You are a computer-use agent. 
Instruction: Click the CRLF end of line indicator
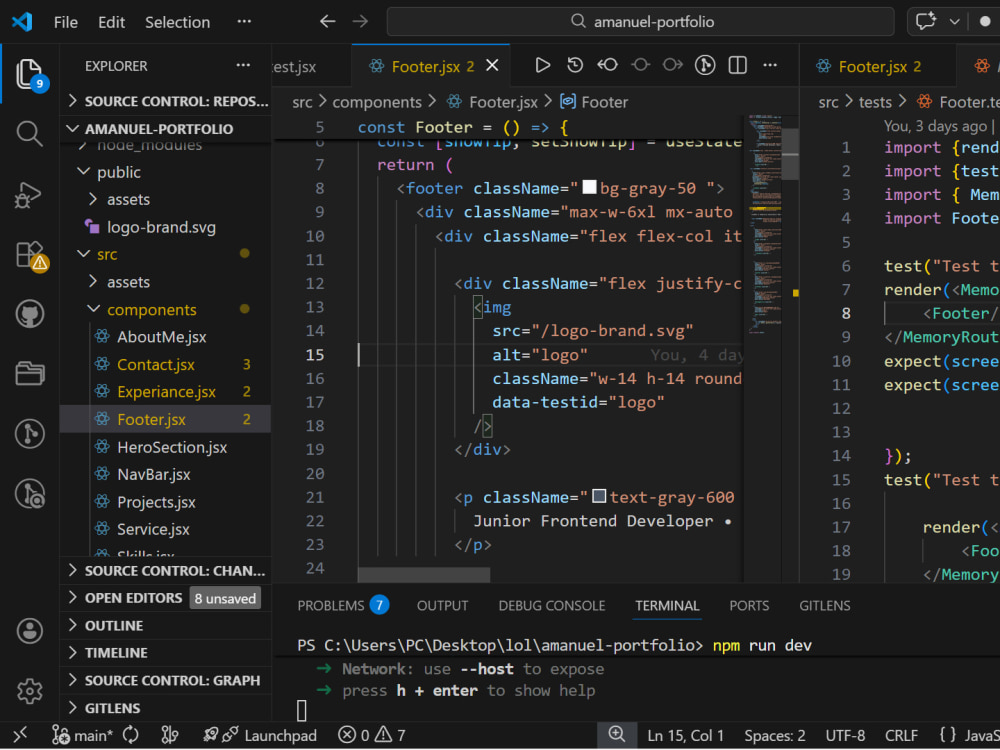point(901,735)
